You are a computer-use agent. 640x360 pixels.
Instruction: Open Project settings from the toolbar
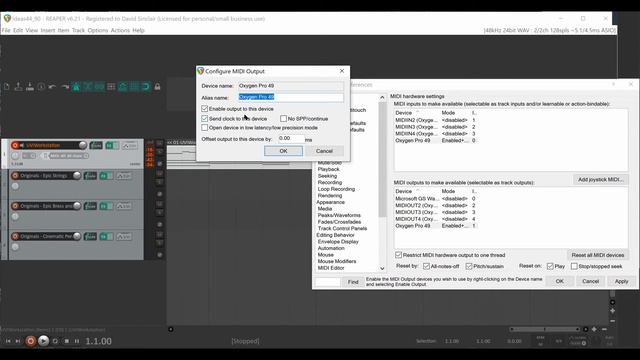41,87
